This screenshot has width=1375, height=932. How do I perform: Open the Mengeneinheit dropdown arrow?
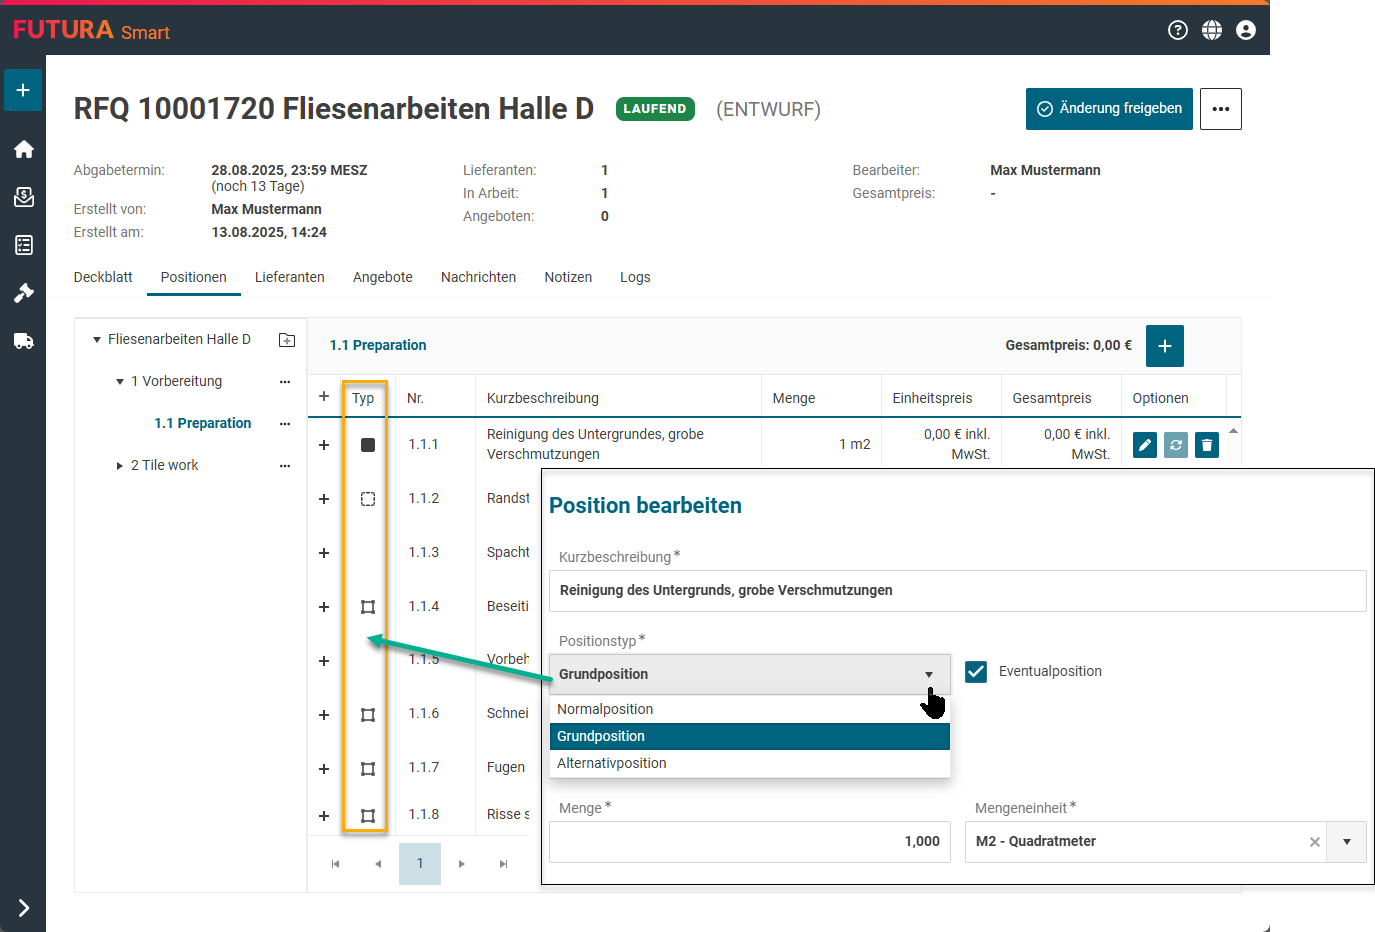click(1347, 842)
